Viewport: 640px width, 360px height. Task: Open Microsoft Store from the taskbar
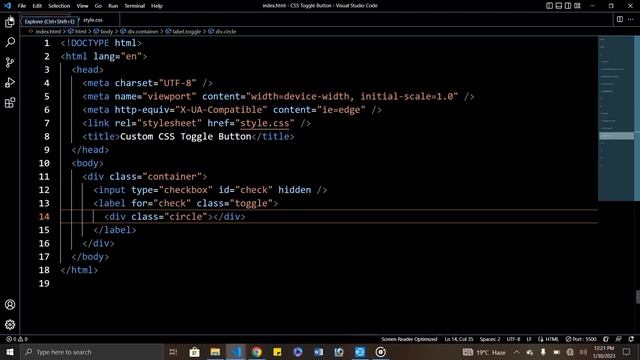(x=194, y=352)
